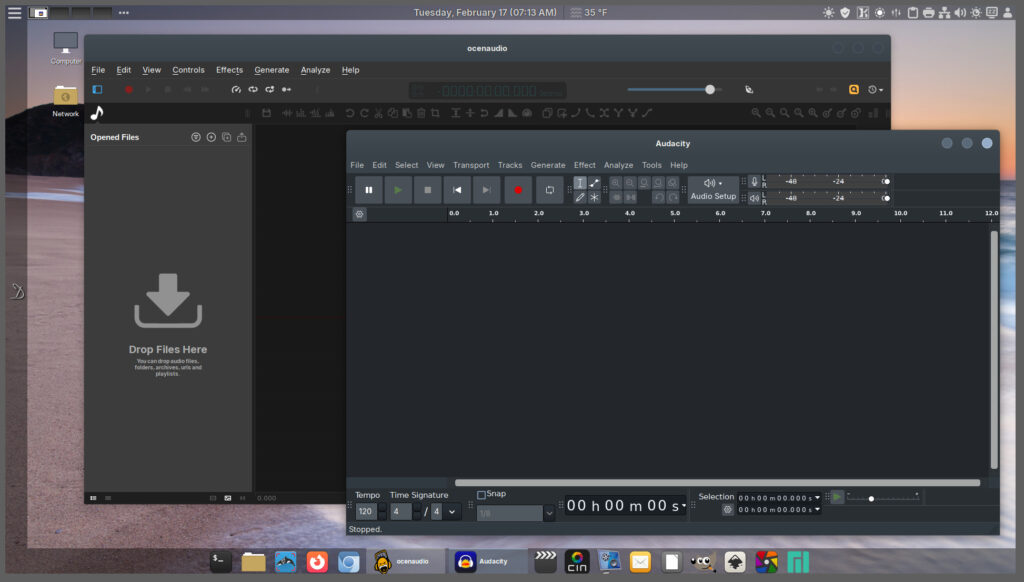Screen dimensions: 1024x582
Task: Click Audacity's Zoom In magnifier
Action: (616, 183)
